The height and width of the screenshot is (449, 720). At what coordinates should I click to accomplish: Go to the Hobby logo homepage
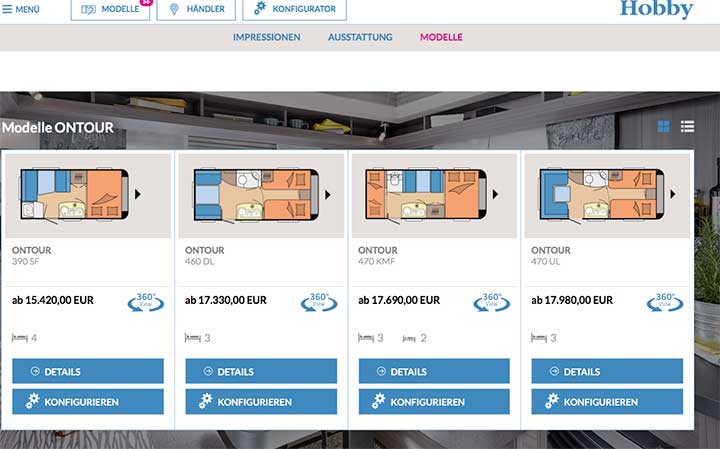click(x=657, y=9)
